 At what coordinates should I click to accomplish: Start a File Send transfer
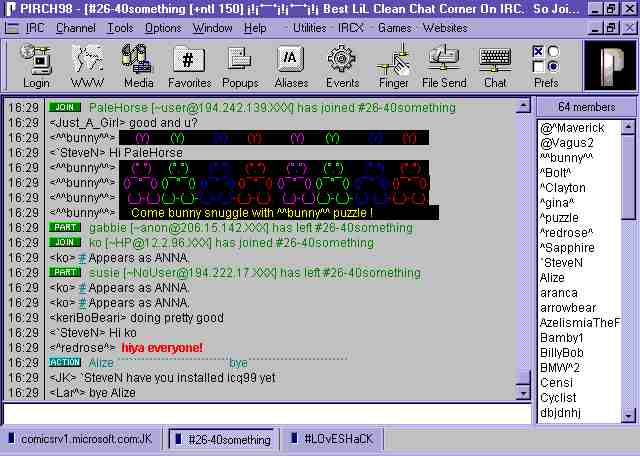[444, 65]
